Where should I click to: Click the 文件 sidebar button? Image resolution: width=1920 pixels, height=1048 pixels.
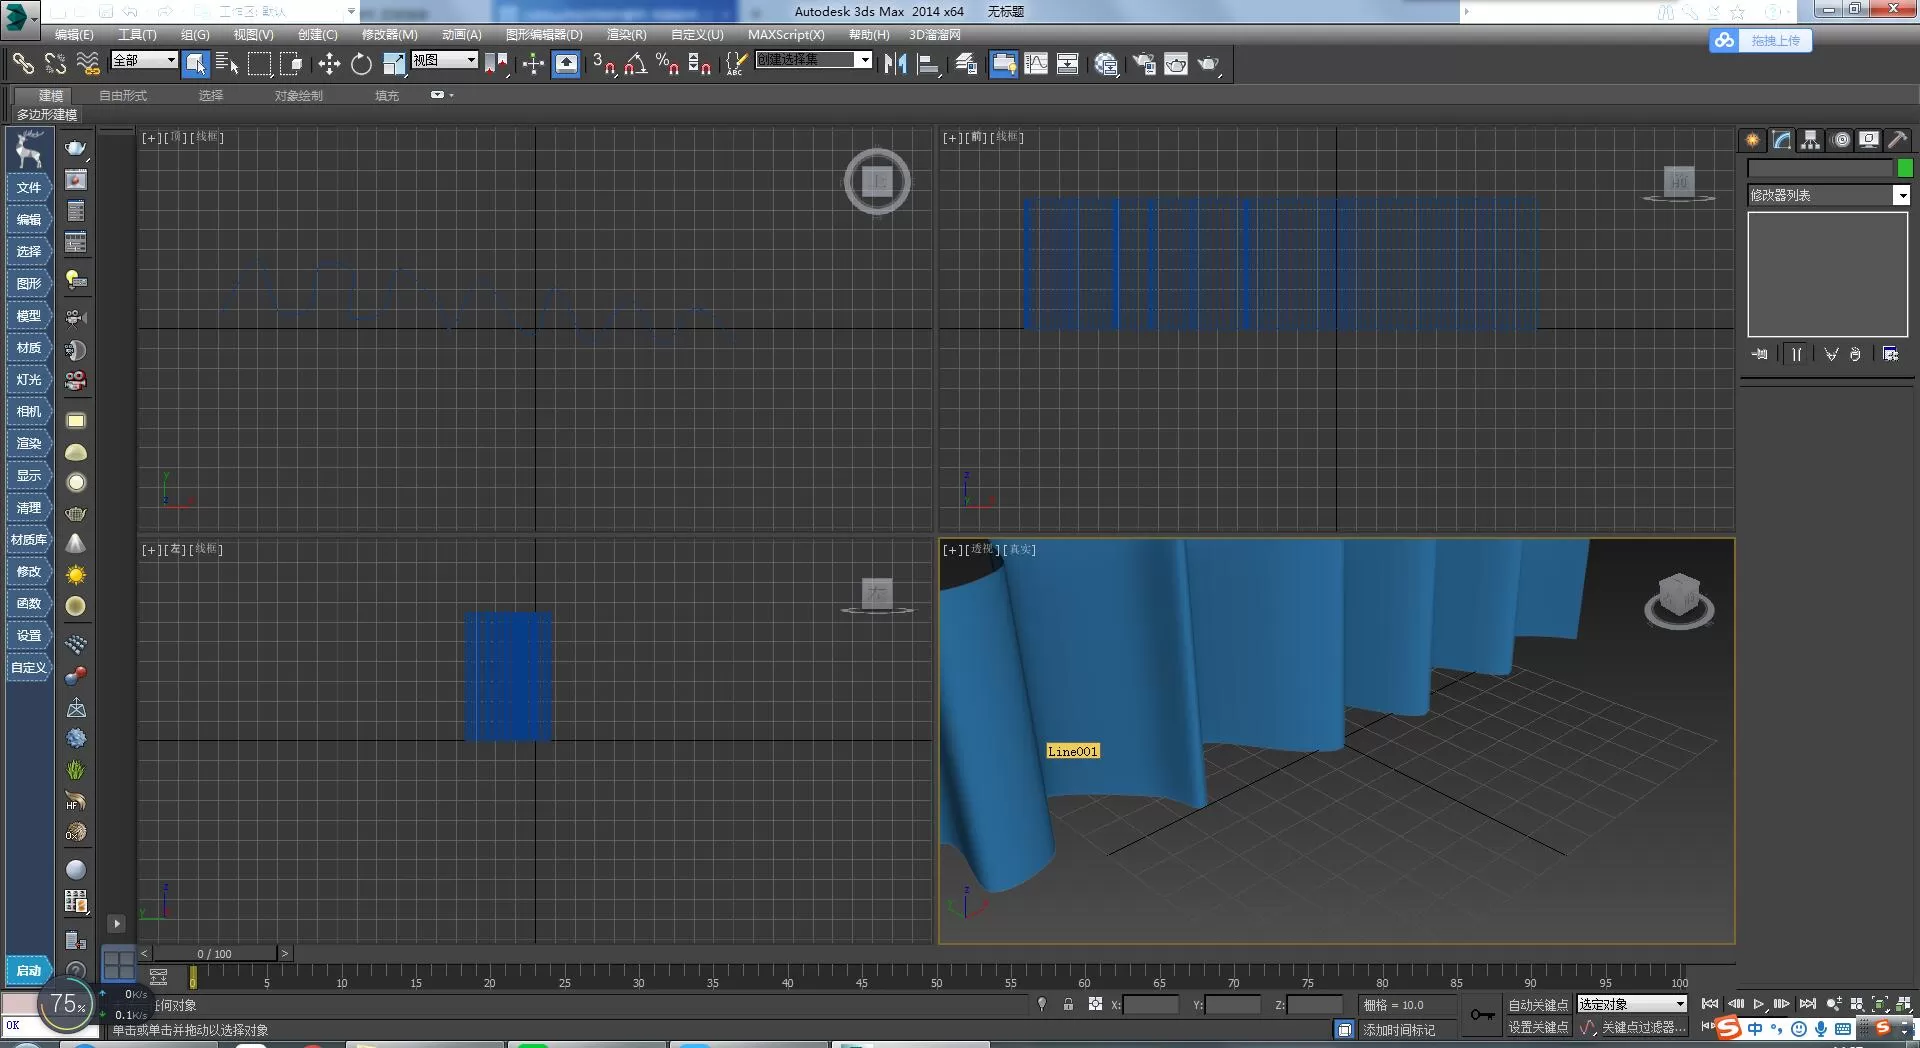[x=29, y=188]
